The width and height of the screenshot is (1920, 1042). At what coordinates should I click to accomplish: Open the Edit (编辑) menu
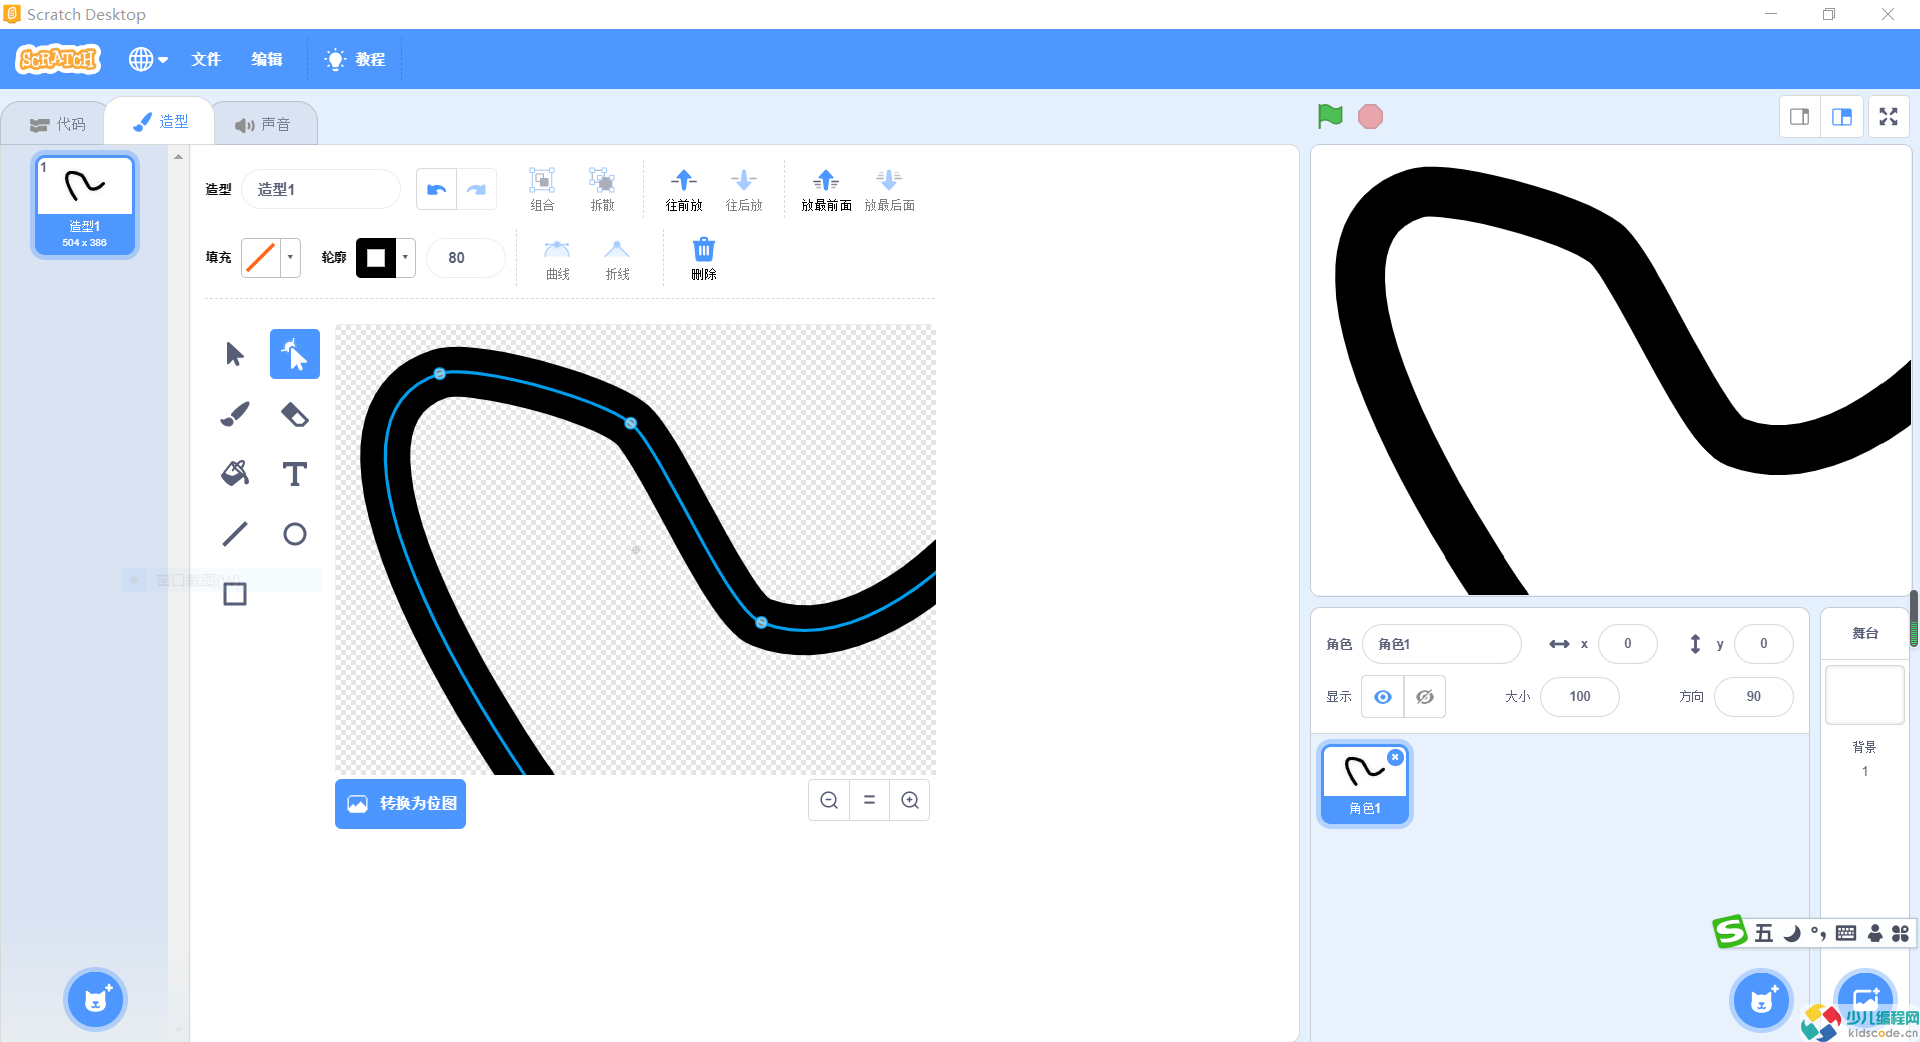[x=267, y=59]
